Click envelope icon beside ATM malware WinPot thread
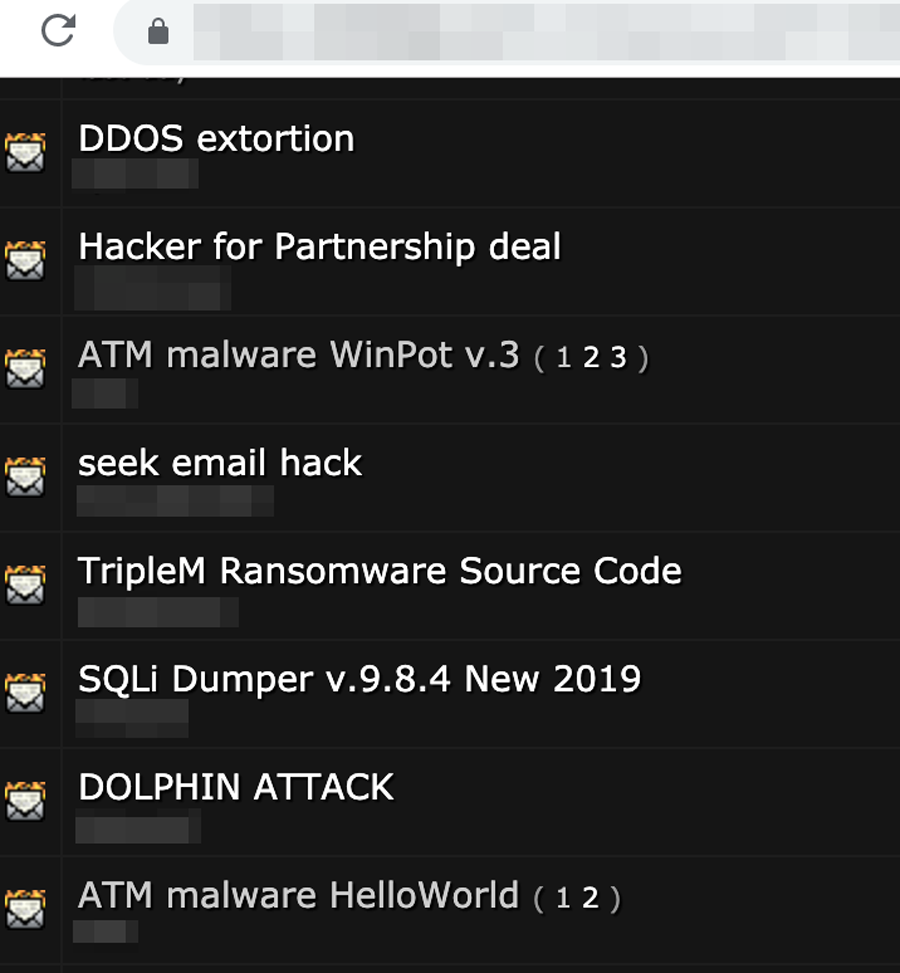Screen dimensions: 900x973 pyautogui.click(x=25, y=369)
